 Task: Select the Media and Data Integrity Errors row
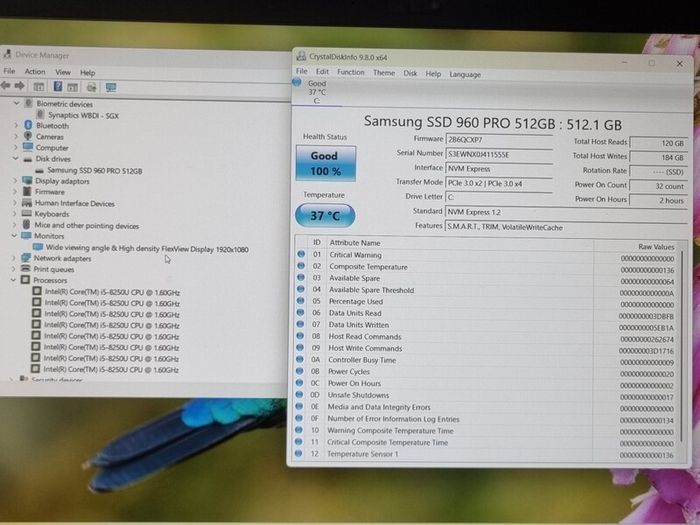click(487, 407)
